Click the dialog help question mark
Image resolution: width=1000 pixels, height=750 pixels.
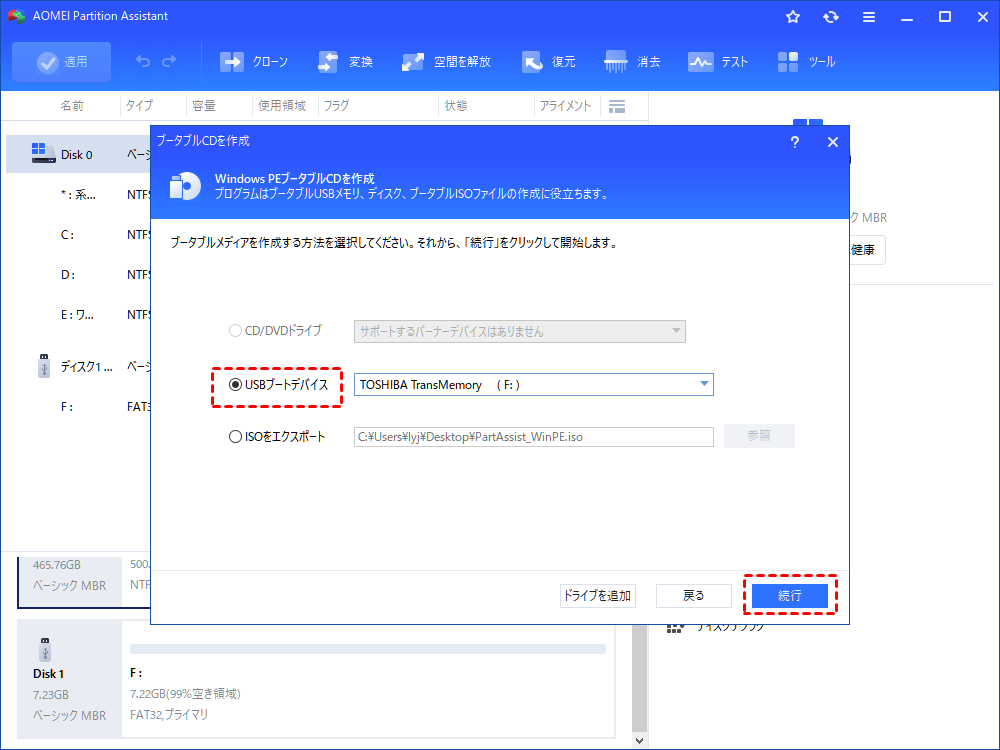[795, 142]
